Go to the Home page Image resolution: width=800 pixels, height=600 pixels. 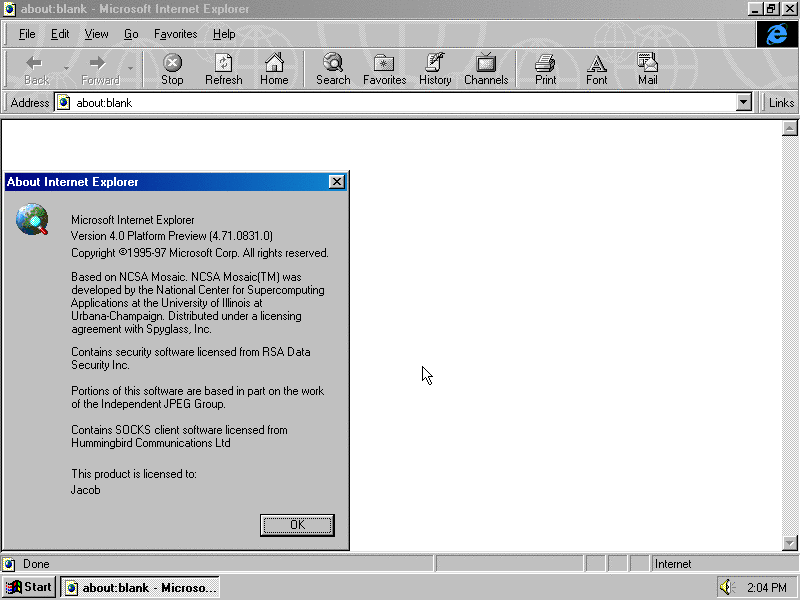pyautogui.click(x=274, y=69)
